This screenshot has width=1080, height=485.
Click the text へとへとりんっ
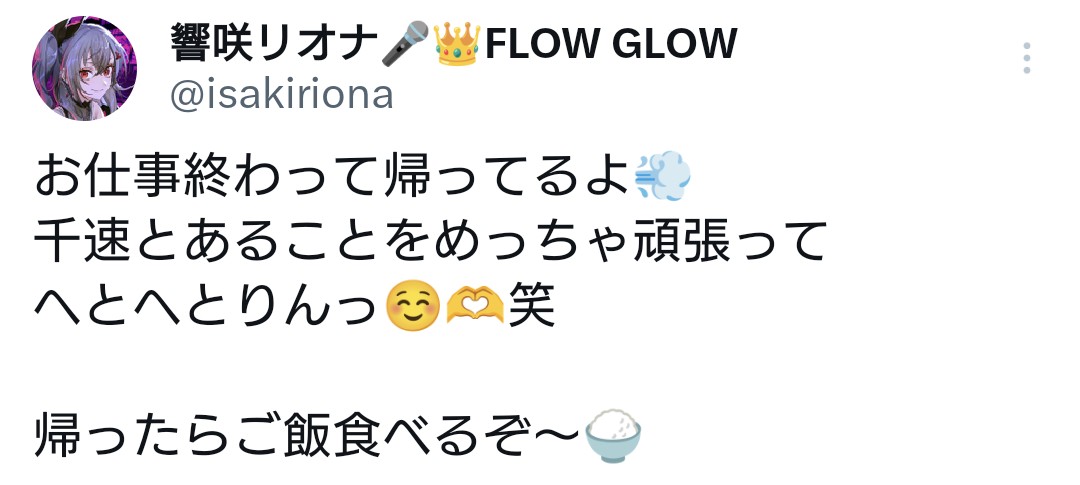pyautogui.click(x=209, y=307)
